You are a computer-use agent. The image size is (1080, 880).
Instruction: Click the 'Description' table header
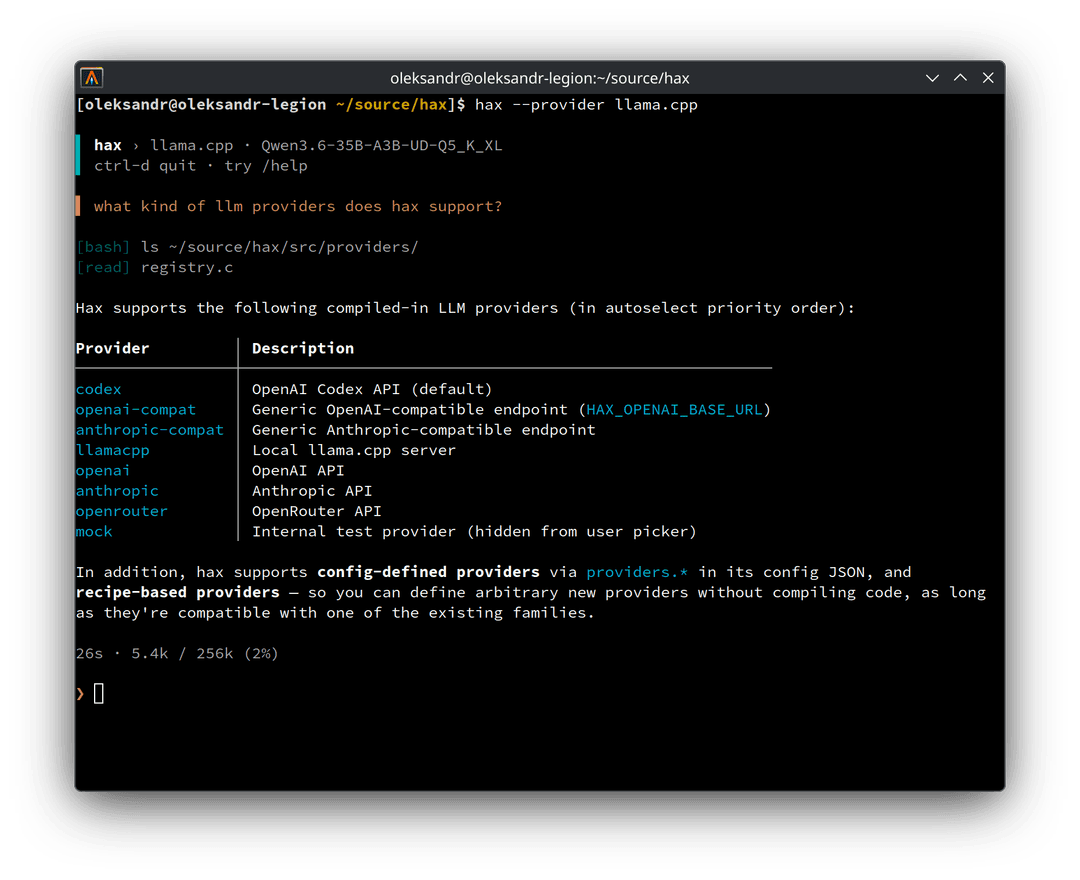302,348
